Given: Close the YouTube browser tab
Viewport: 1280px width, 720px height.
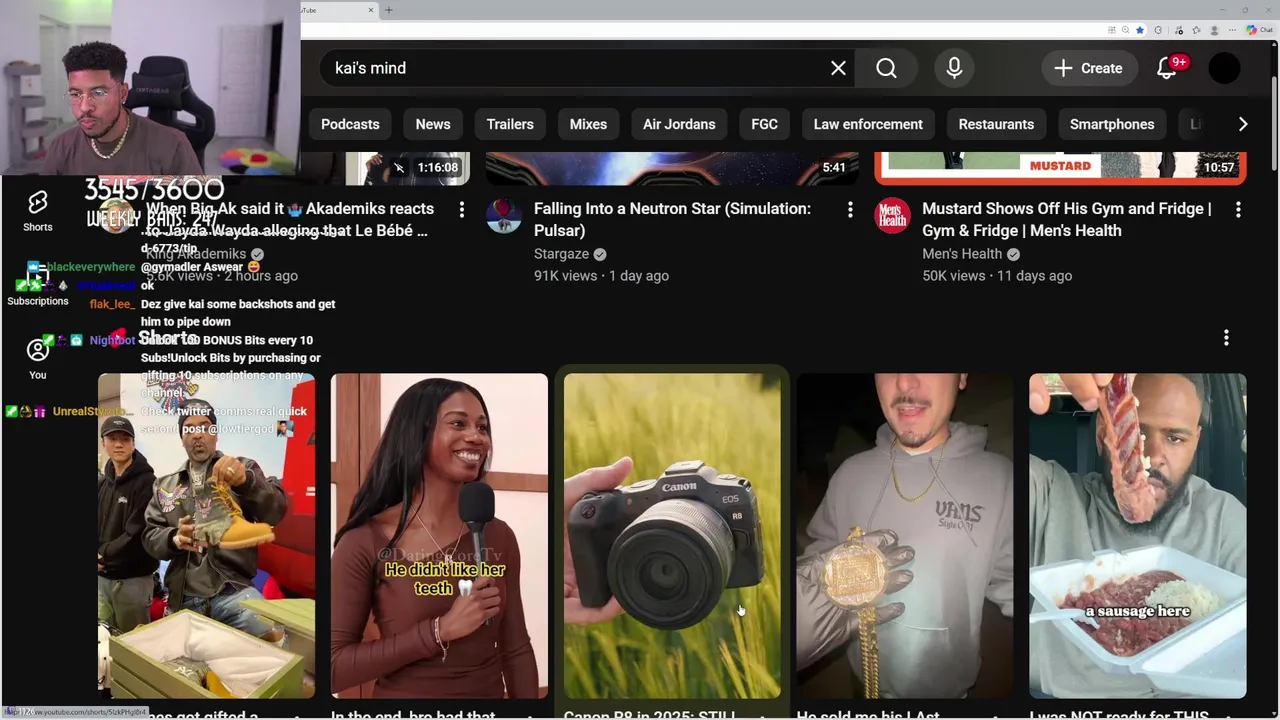Looking at the screenshot, I should (371, 10).
